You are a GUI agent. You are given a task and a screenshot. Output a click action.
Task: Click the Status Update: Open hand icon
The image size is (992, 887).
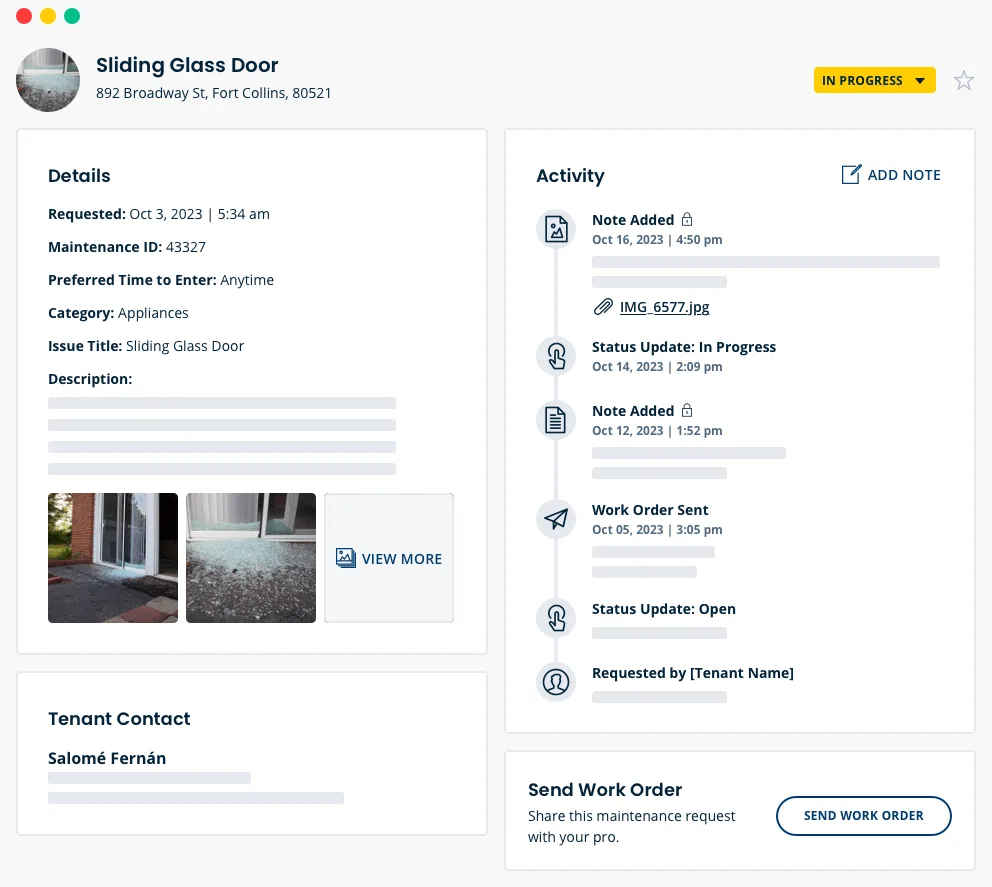click(x=556, y=618)
